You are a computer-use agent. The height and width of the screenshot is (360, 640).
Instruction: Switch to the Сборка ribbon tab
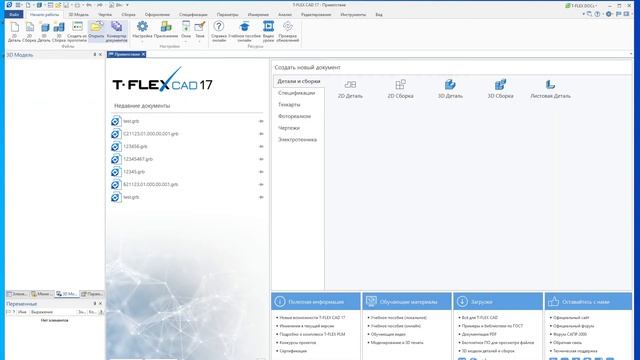pyautogui.click(x=128, y=14)
